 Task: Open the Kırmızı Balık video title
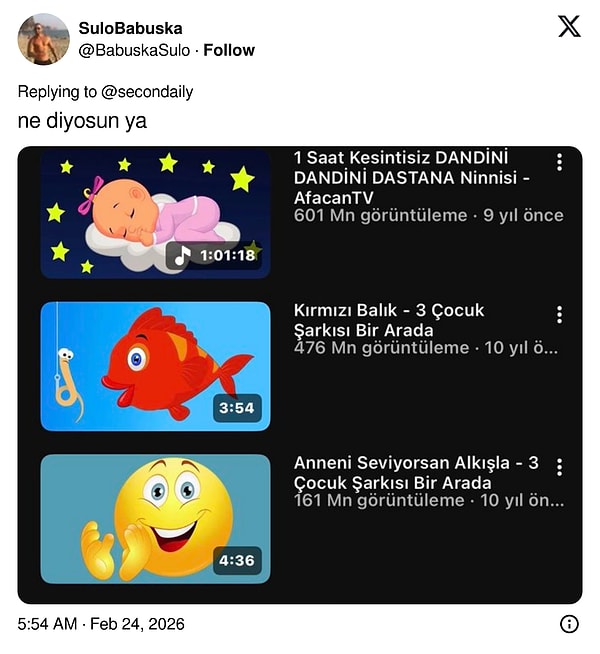388,320
